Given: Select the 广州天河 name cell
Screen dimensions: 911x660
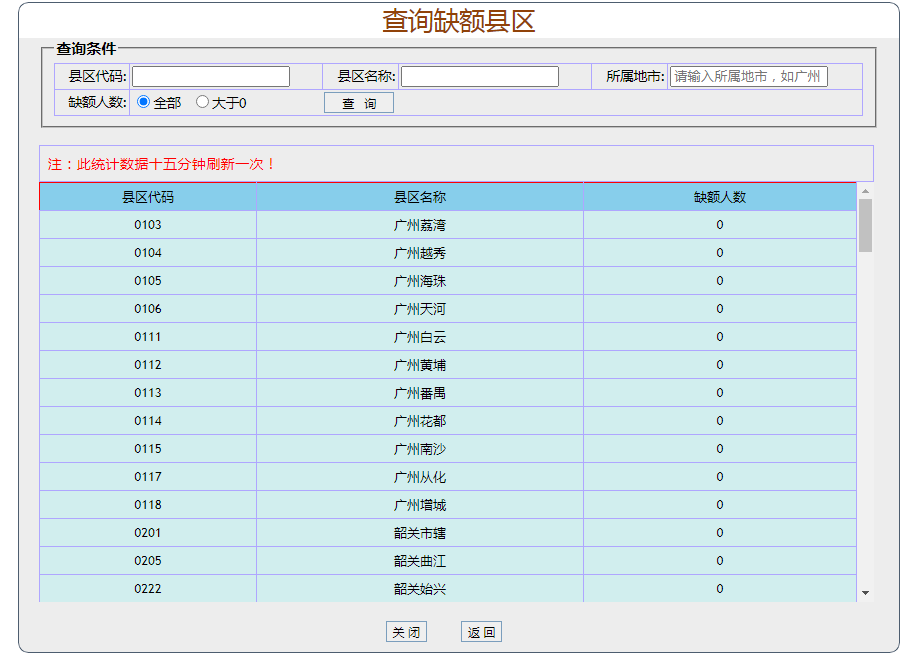Looking at the screenshot, I should point(419,309).
